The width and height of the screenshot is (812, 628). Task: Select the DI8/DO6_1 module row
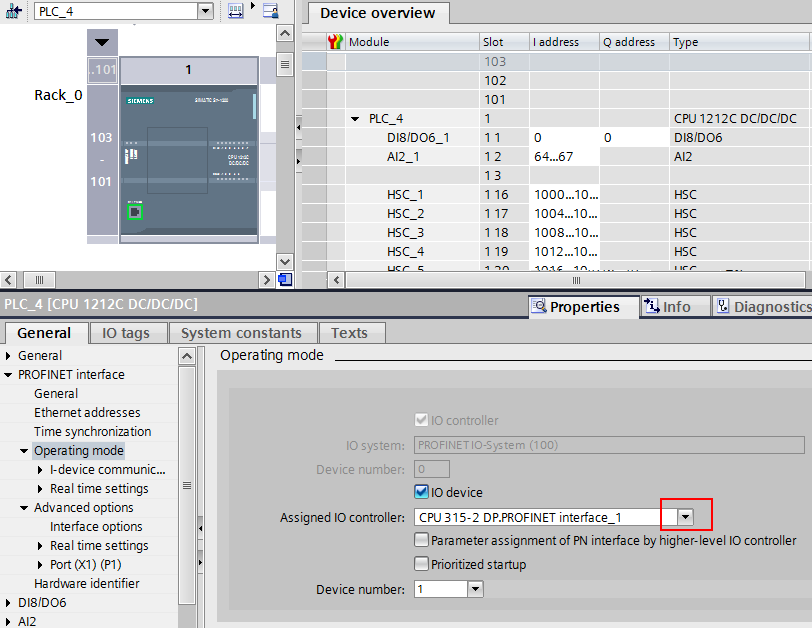coord(556,138)
